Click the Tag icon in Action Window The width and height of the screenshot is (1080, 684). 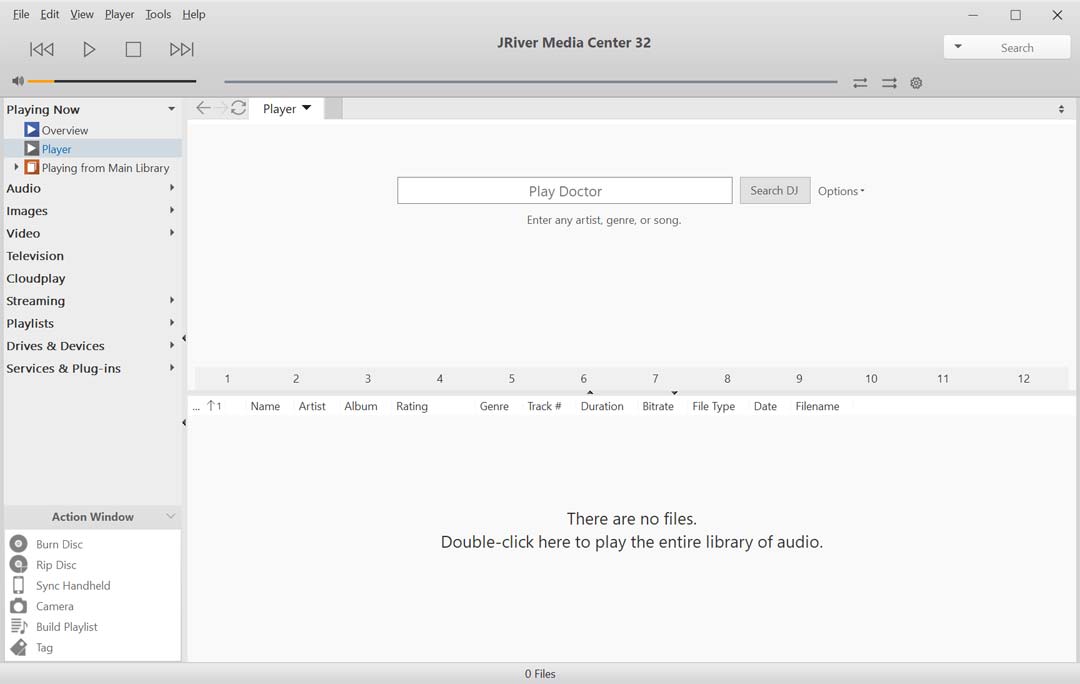click(x=19, y=647)
